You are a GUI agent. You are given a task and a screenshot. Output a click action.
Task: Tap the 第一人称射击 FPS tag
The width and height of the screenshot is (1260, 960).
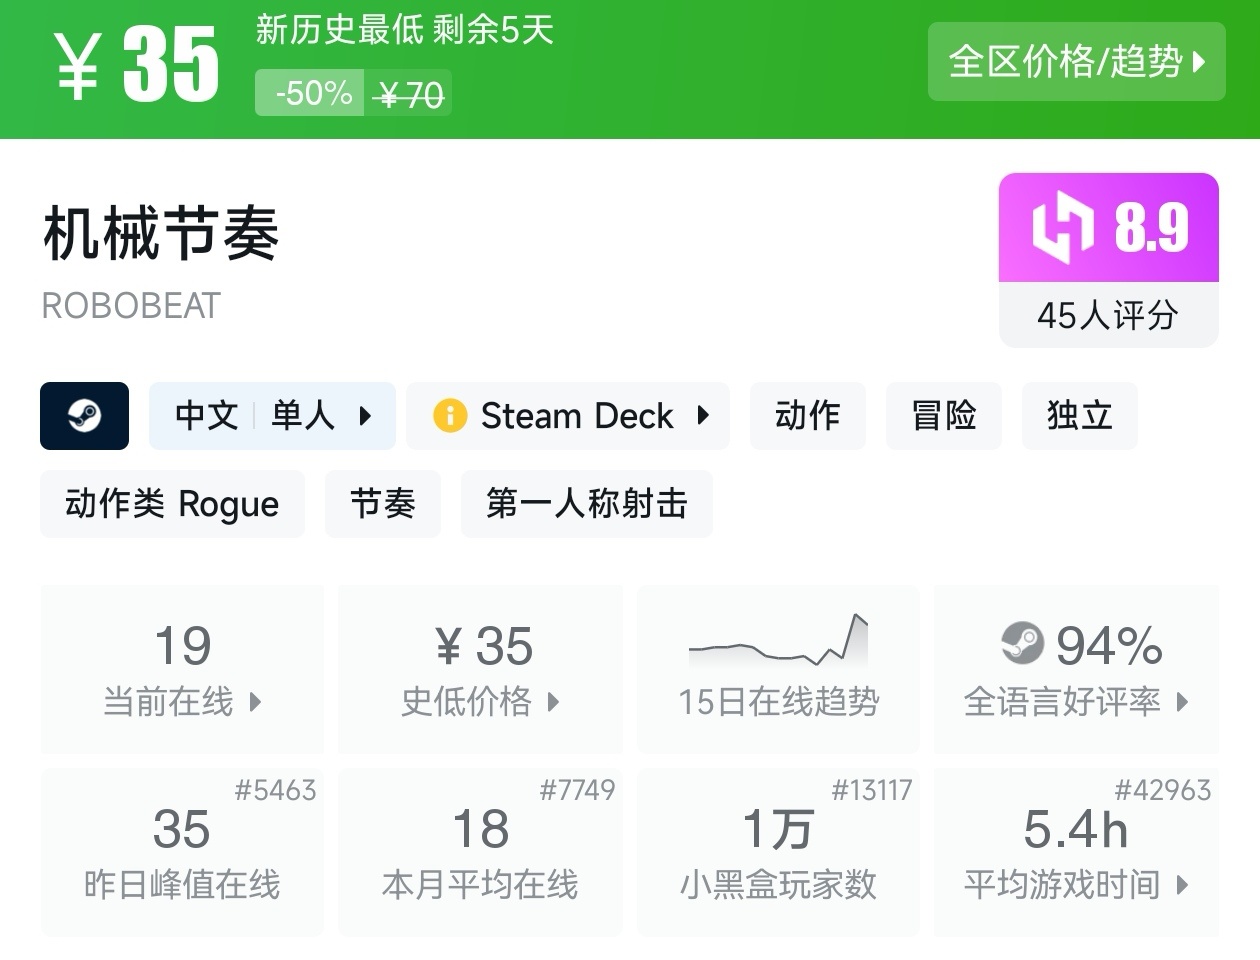[586, 504]
